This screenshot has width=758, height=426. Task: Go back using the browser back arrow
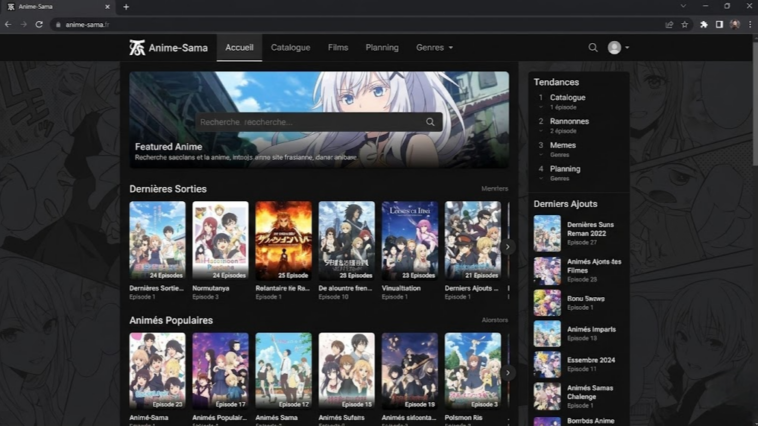[8, 24]
